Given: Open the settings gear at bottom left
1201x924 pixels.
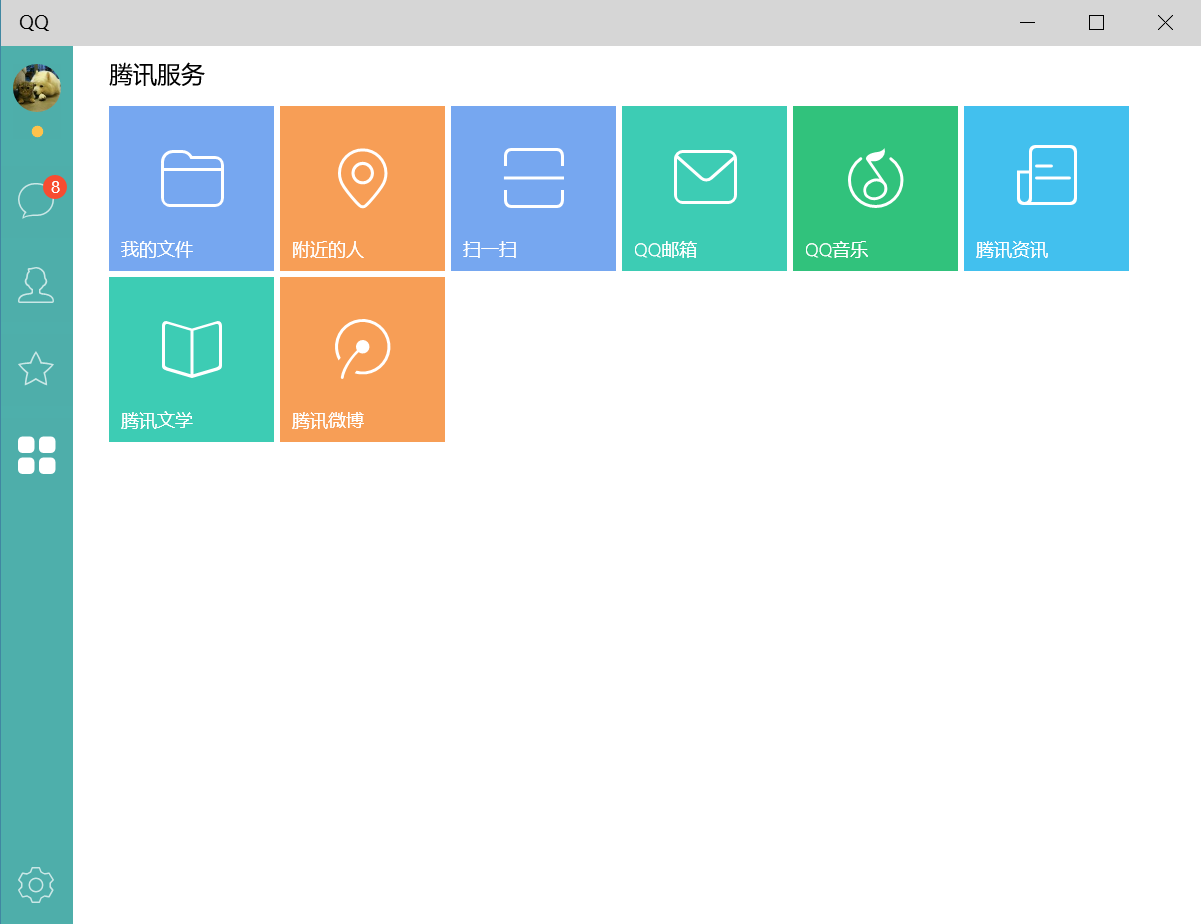Looking at the screenshot, I should coord(36,884).
